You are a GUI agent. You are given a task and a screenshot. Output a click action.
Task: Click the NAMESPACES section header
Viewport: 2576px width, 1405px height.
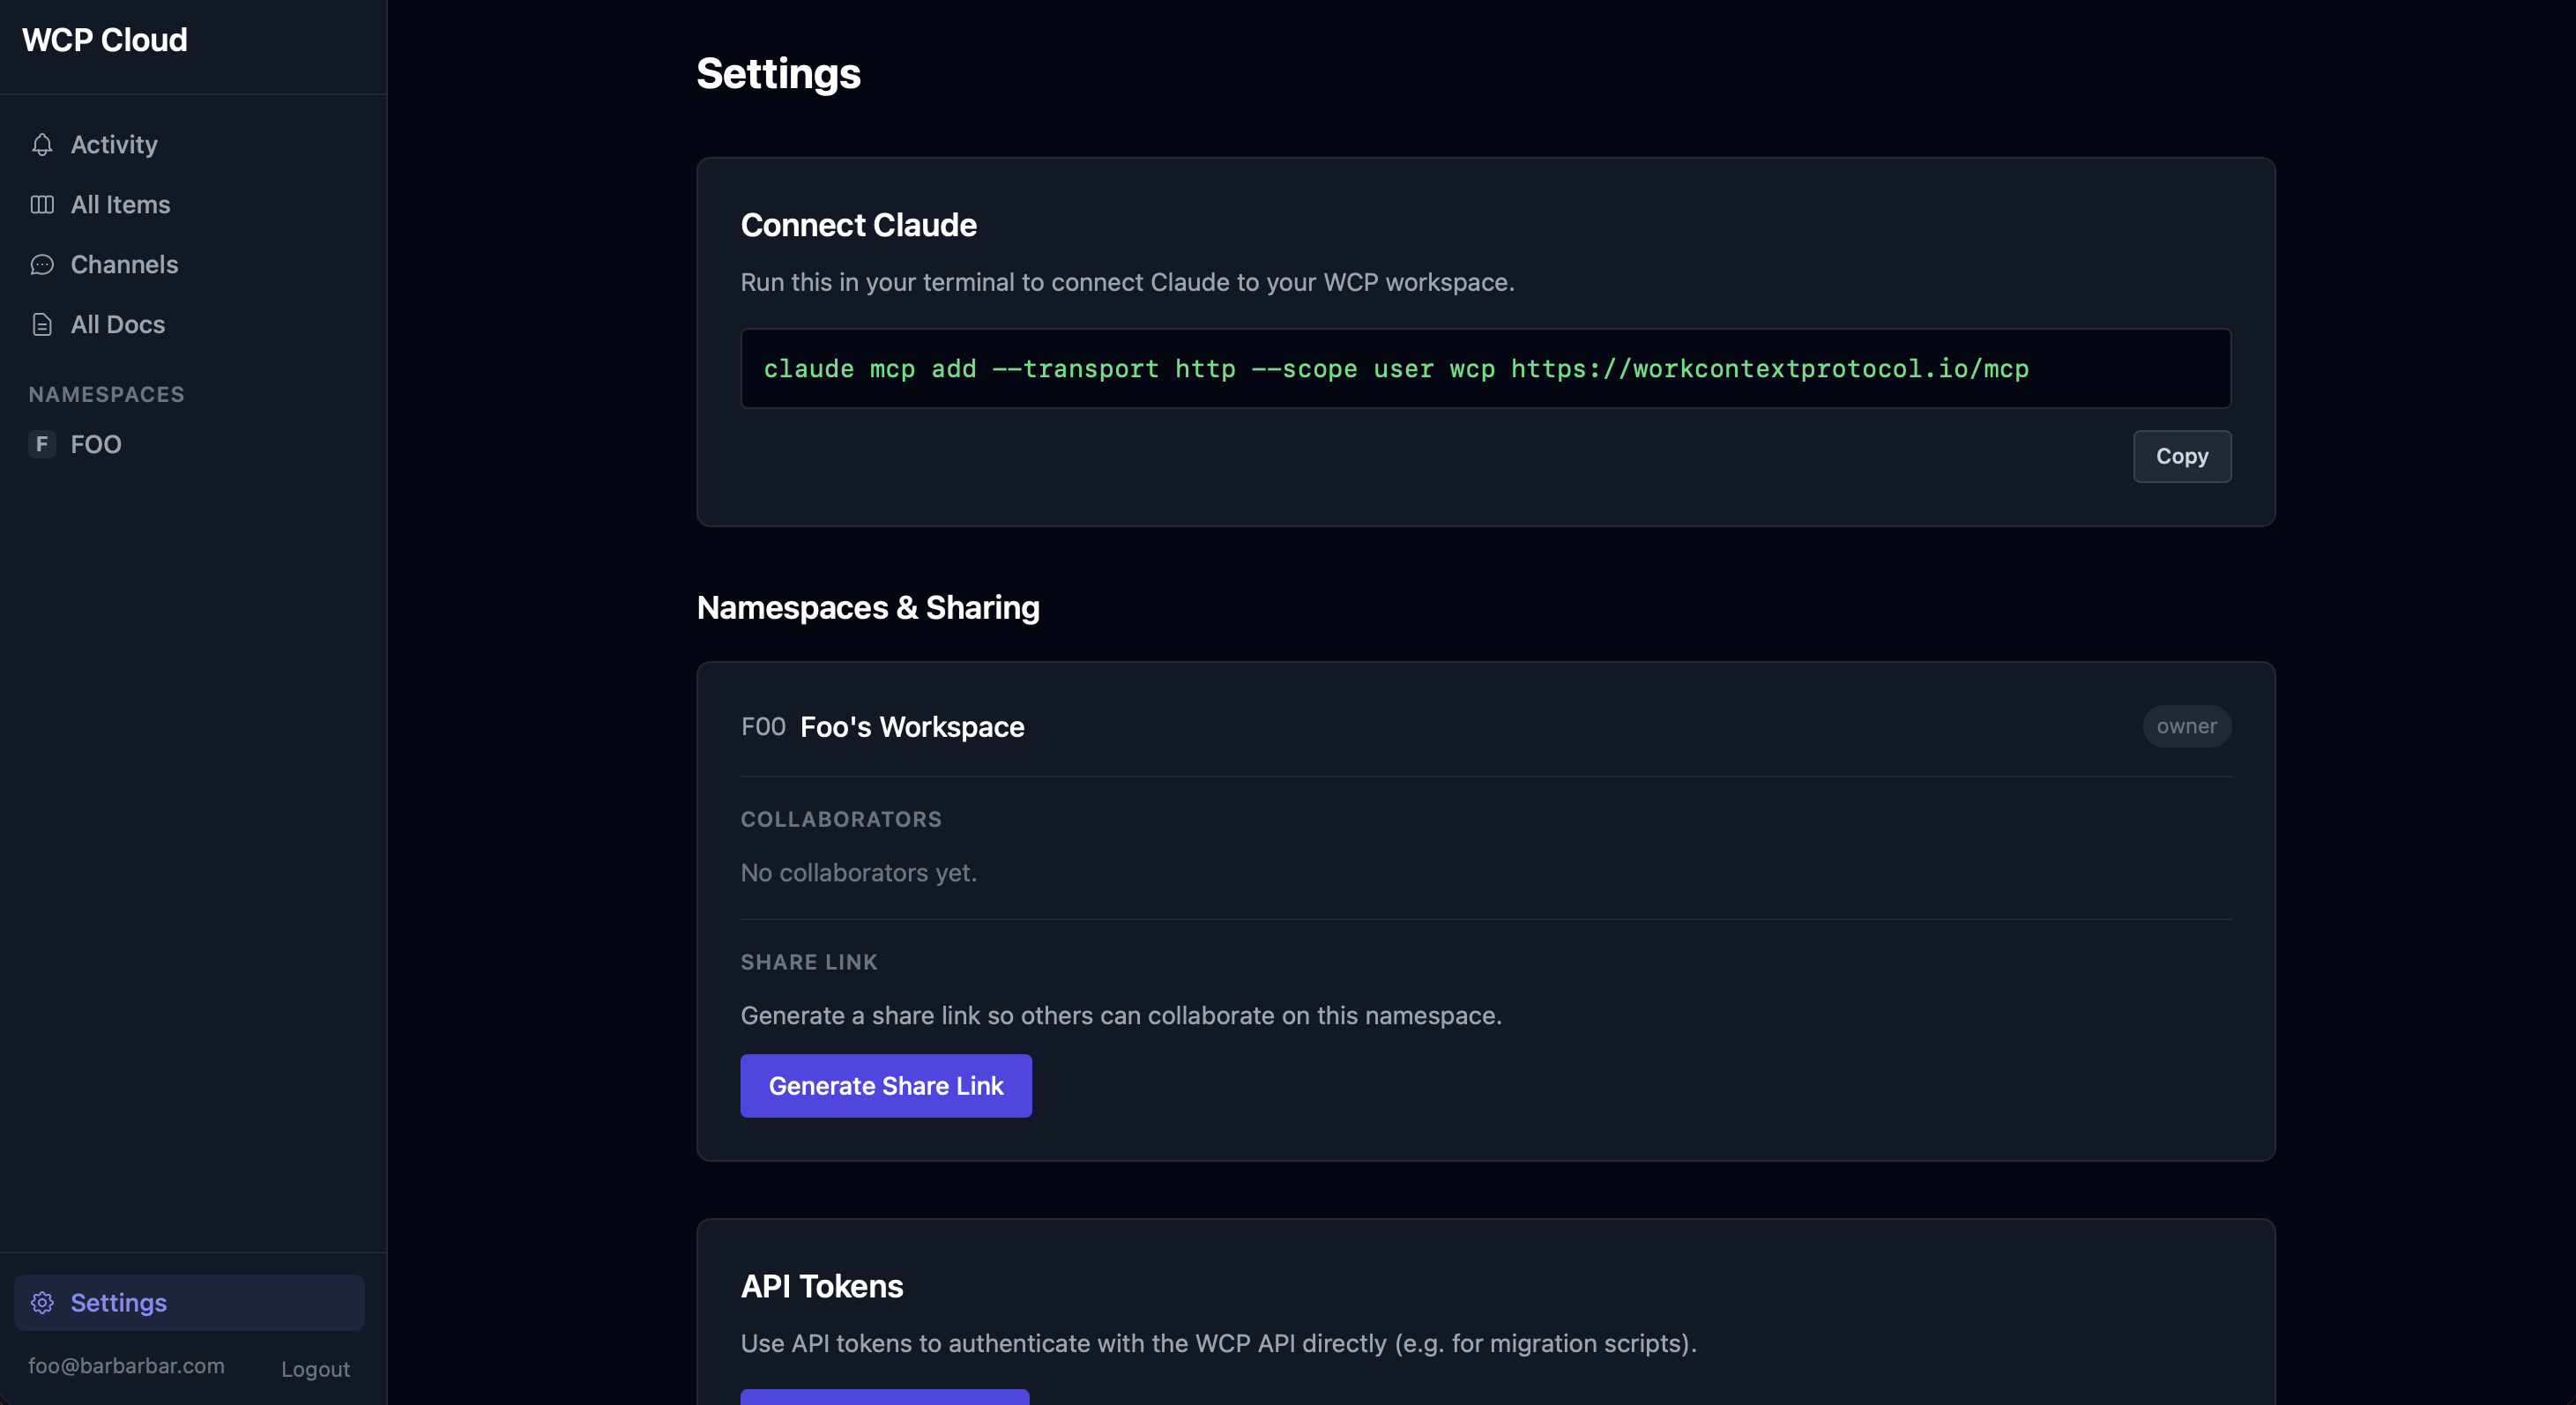pyautogui.click(x=106, y=394)
